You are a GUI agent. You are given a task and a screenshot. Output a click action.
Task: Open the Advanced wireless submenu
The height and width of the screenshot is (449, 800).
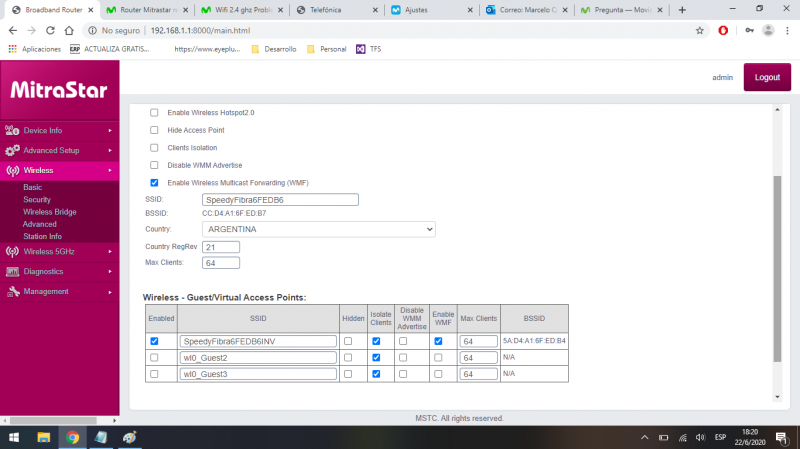(39, 224)
